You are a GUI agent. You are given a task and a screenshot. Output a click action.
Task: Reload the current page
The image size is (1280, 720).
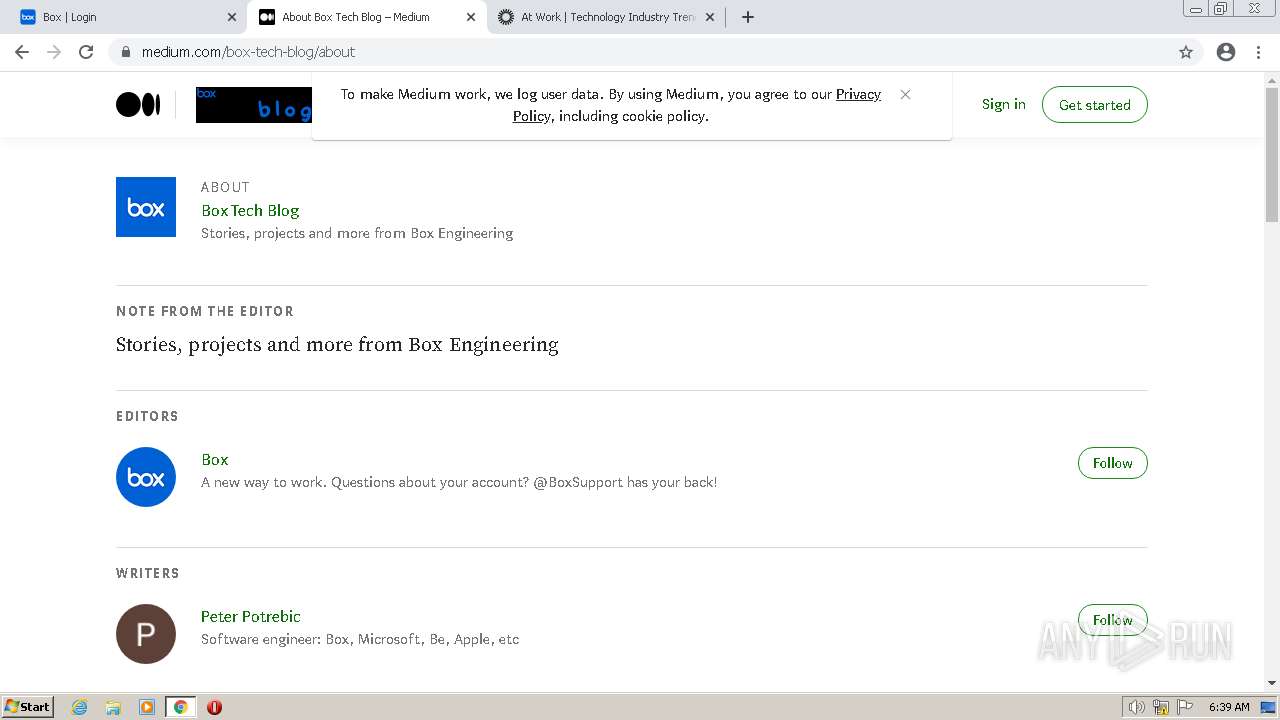point(86,52)
